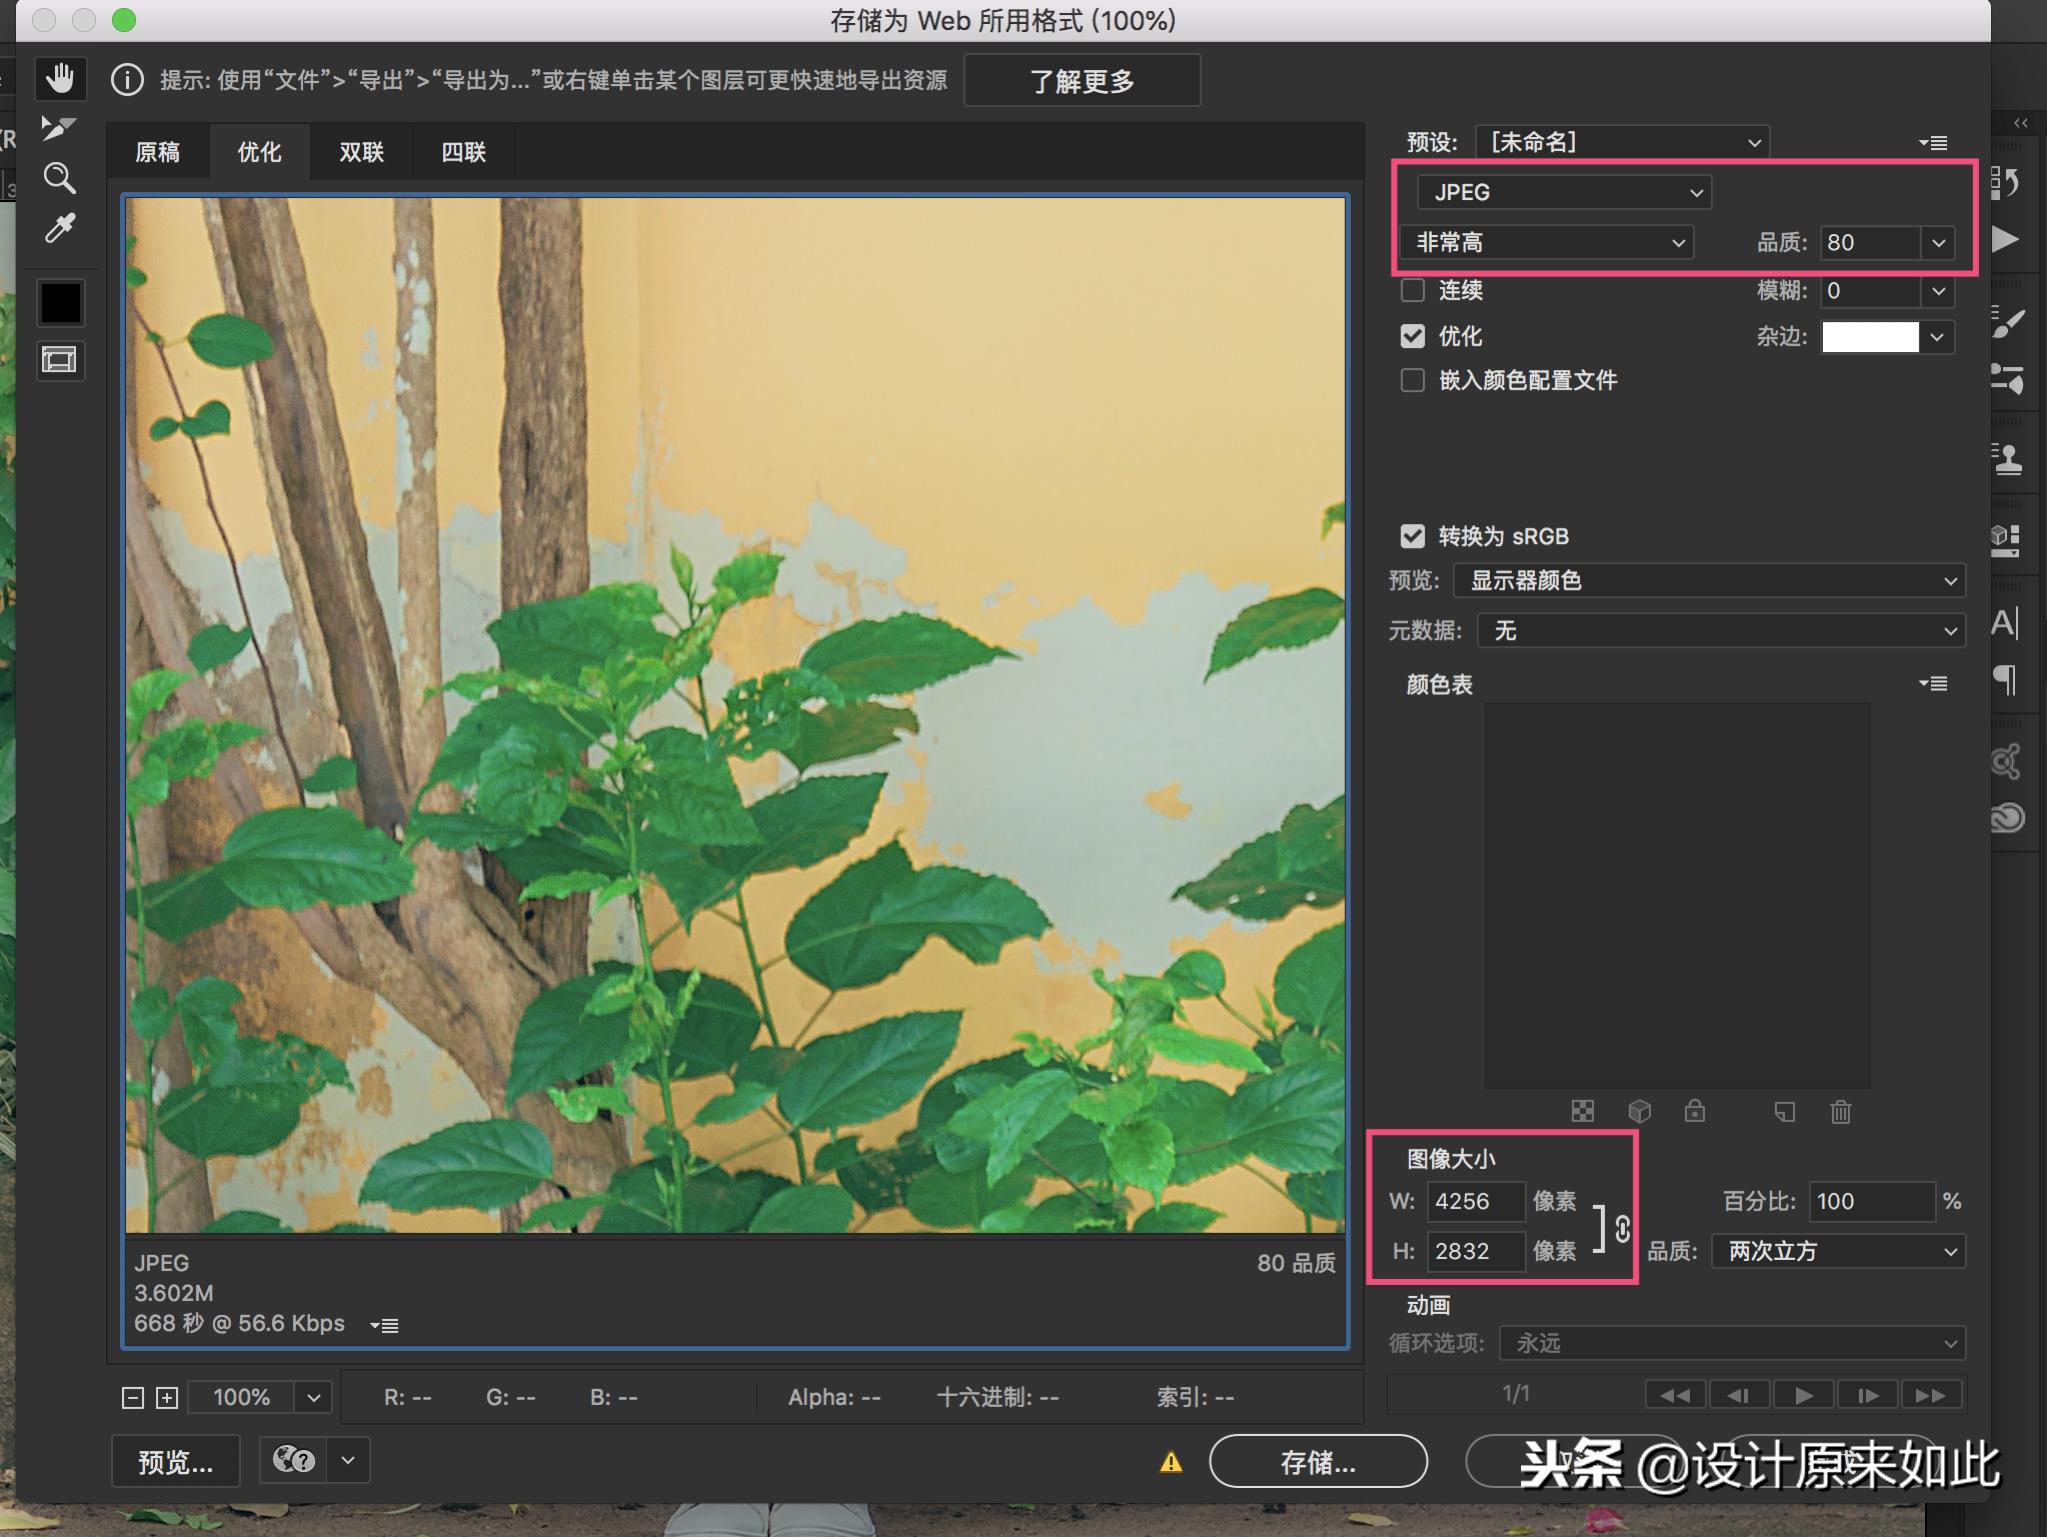Image resolution: width=2047 pixels, height=1537 pixels.
Task: Select the Zoom tool
Action: [x=60, y=179]
